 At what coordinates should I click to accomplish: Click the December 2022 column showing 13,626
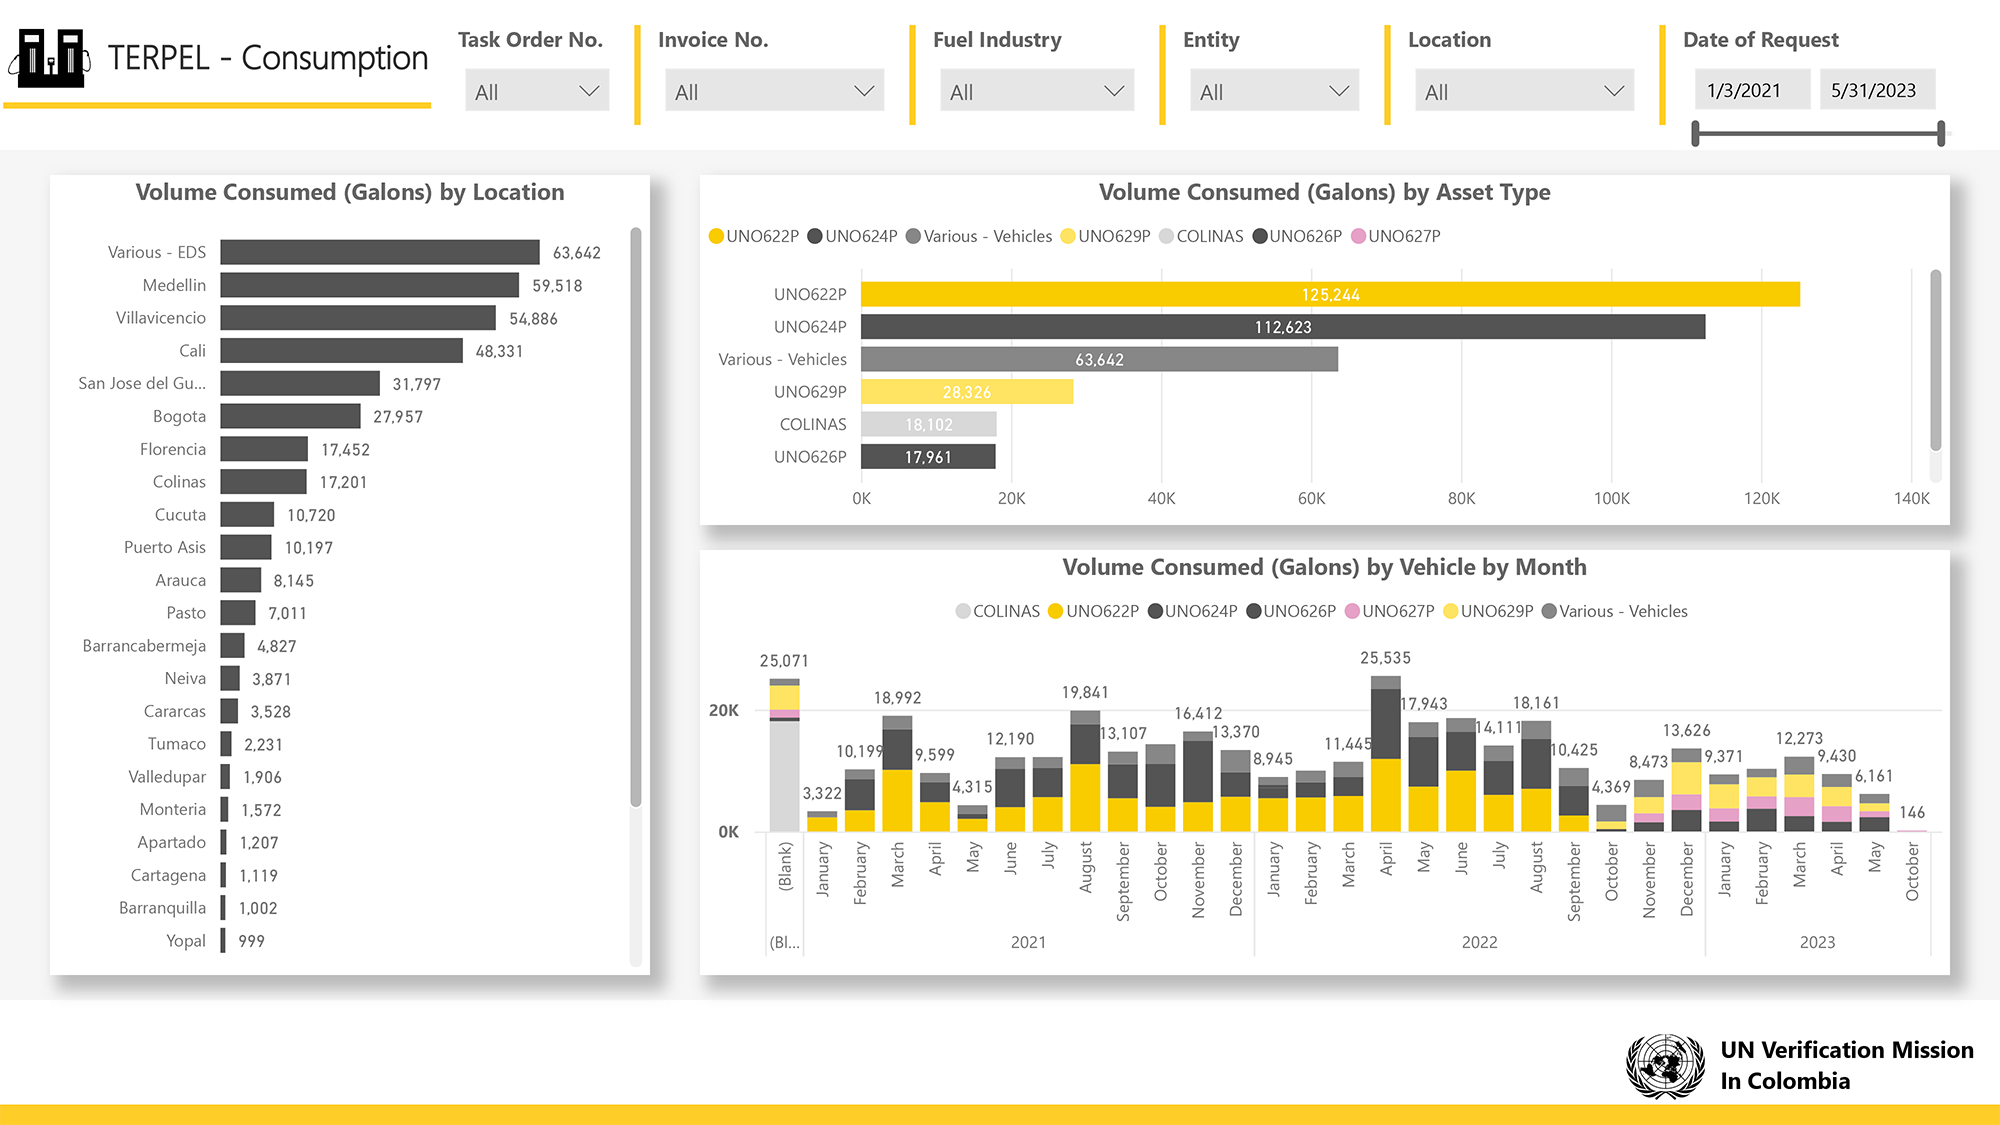[x=1687, y=790]
